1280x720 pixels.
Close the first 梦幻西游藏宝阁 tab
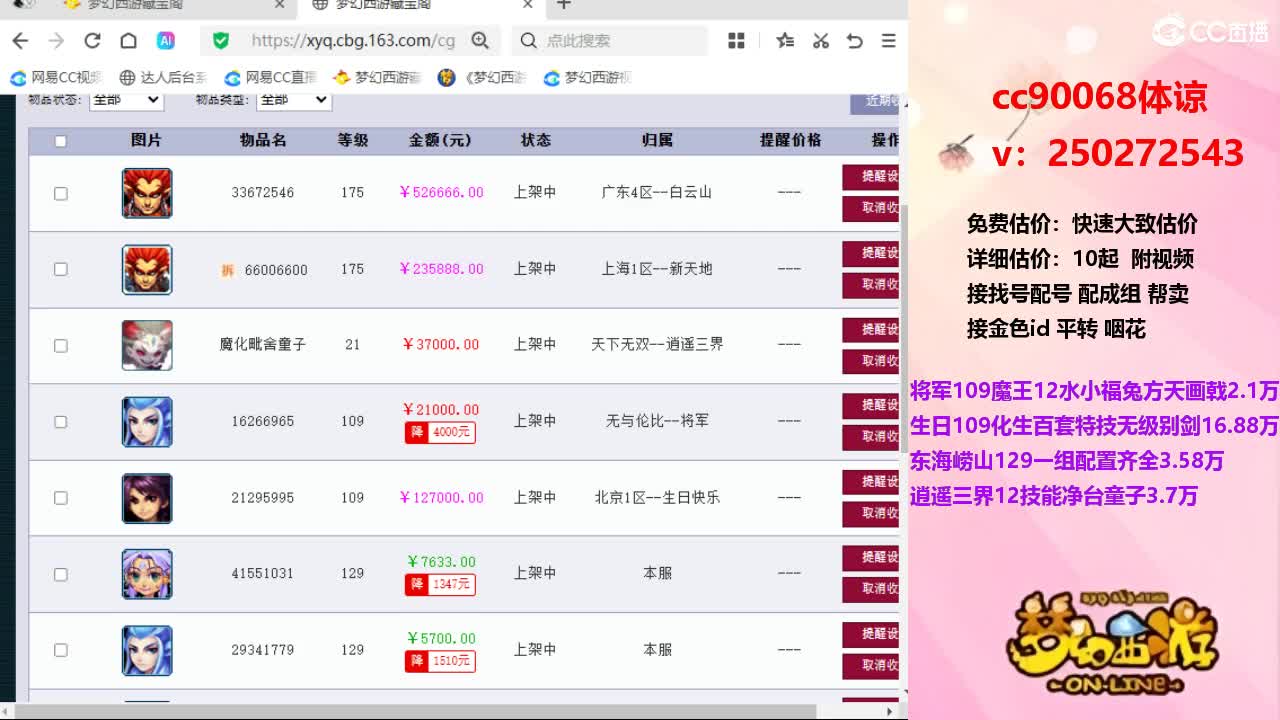click(x=280, y=5)
